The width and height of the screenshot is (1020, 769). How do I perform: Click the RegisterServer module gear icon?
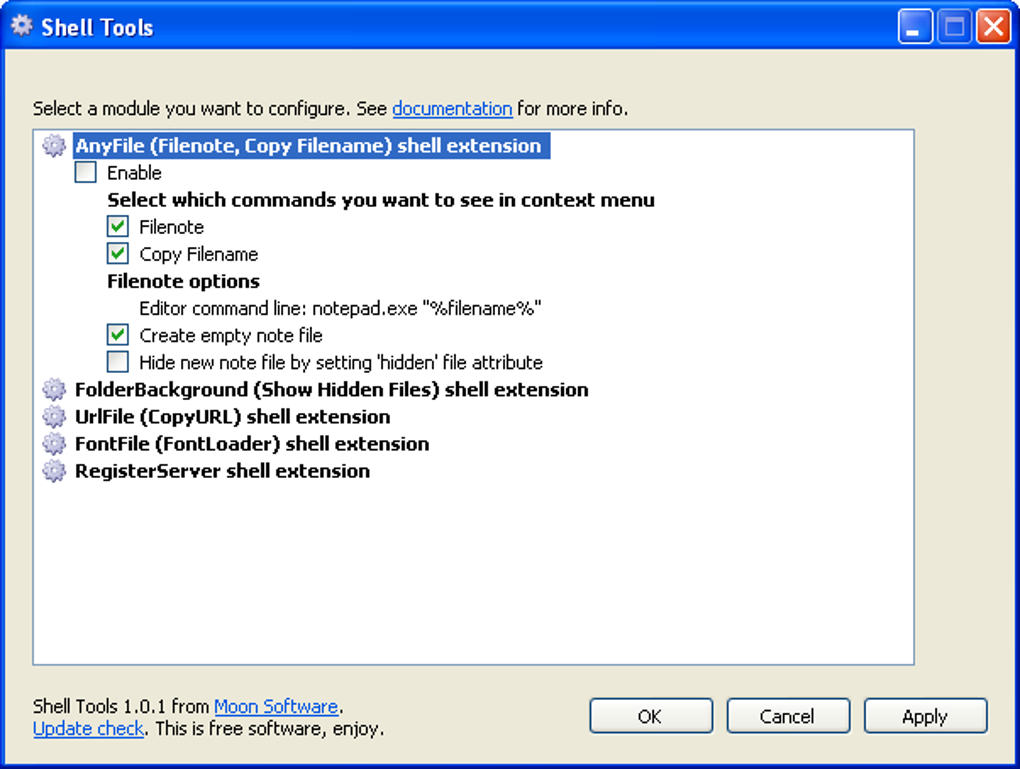click(54, 471)
